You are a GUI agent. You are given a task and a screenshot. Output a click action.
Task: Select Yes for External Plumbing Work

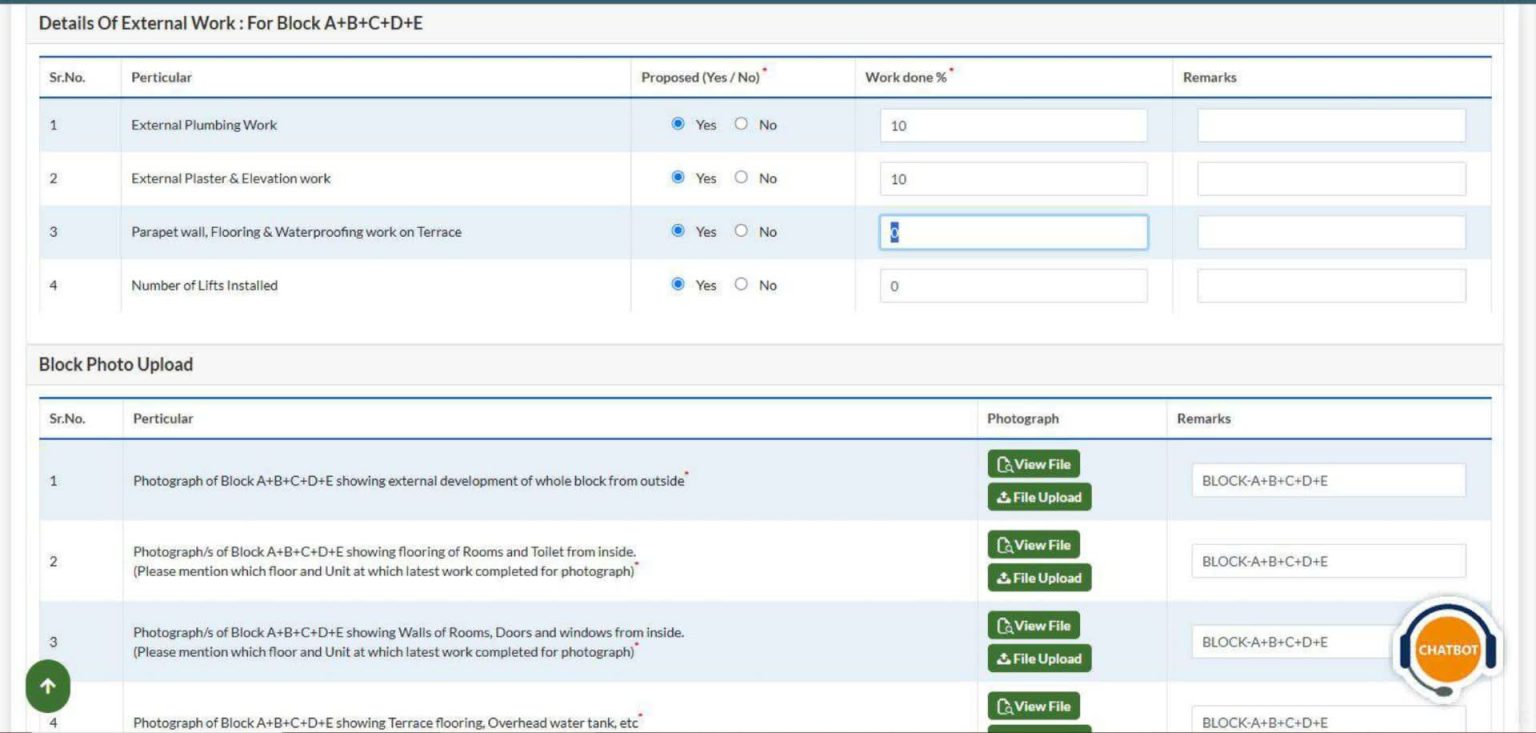pos(678,124)
